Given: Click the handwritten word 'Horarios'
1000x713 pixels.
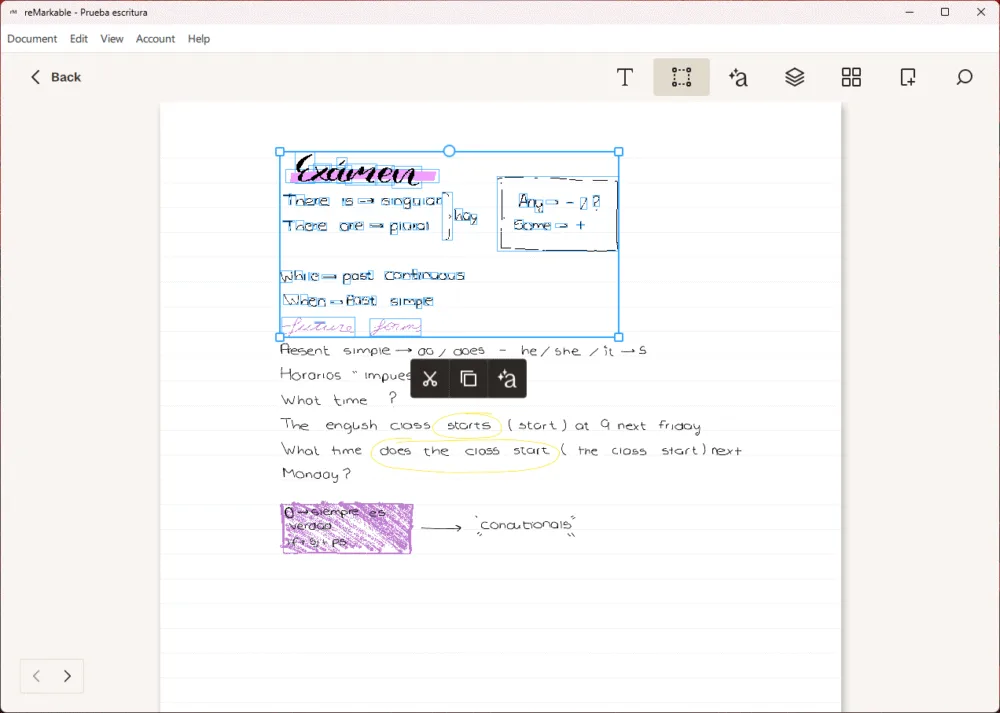Looking at the screenshot, I should [x=311, y=374].
